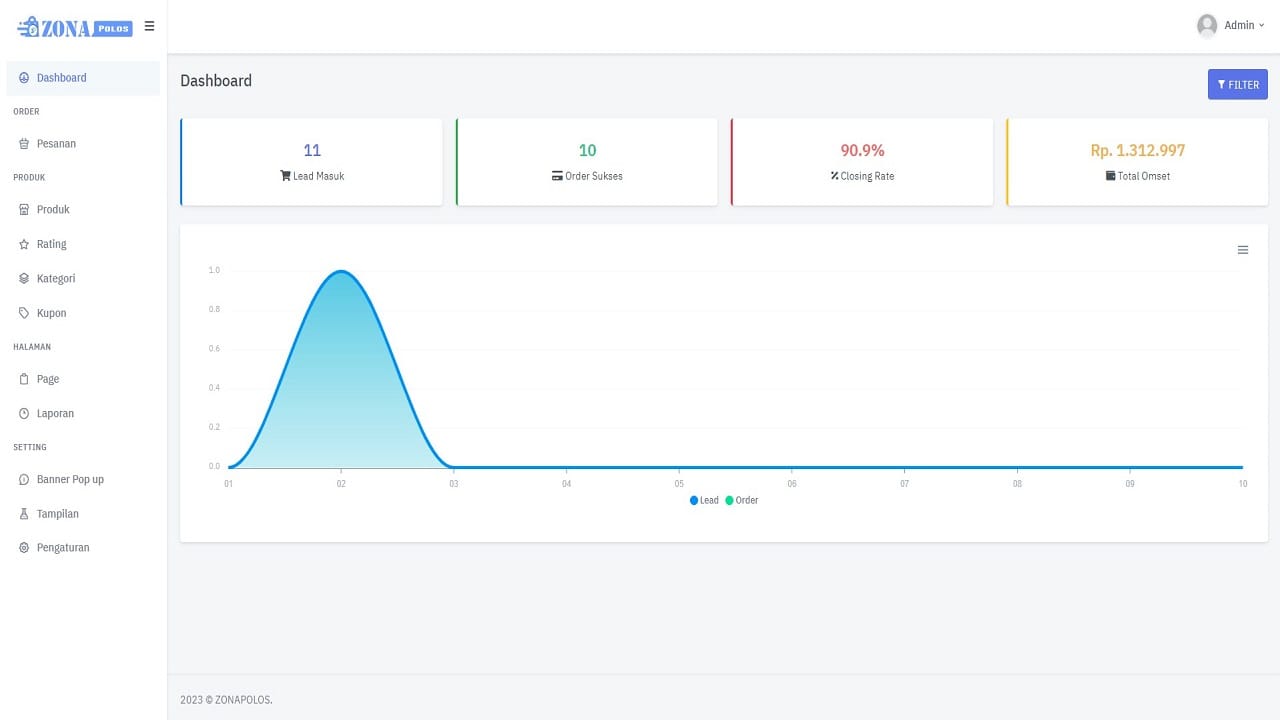
Task: Click the chart peak at 02
Action: tap(341, 272)
